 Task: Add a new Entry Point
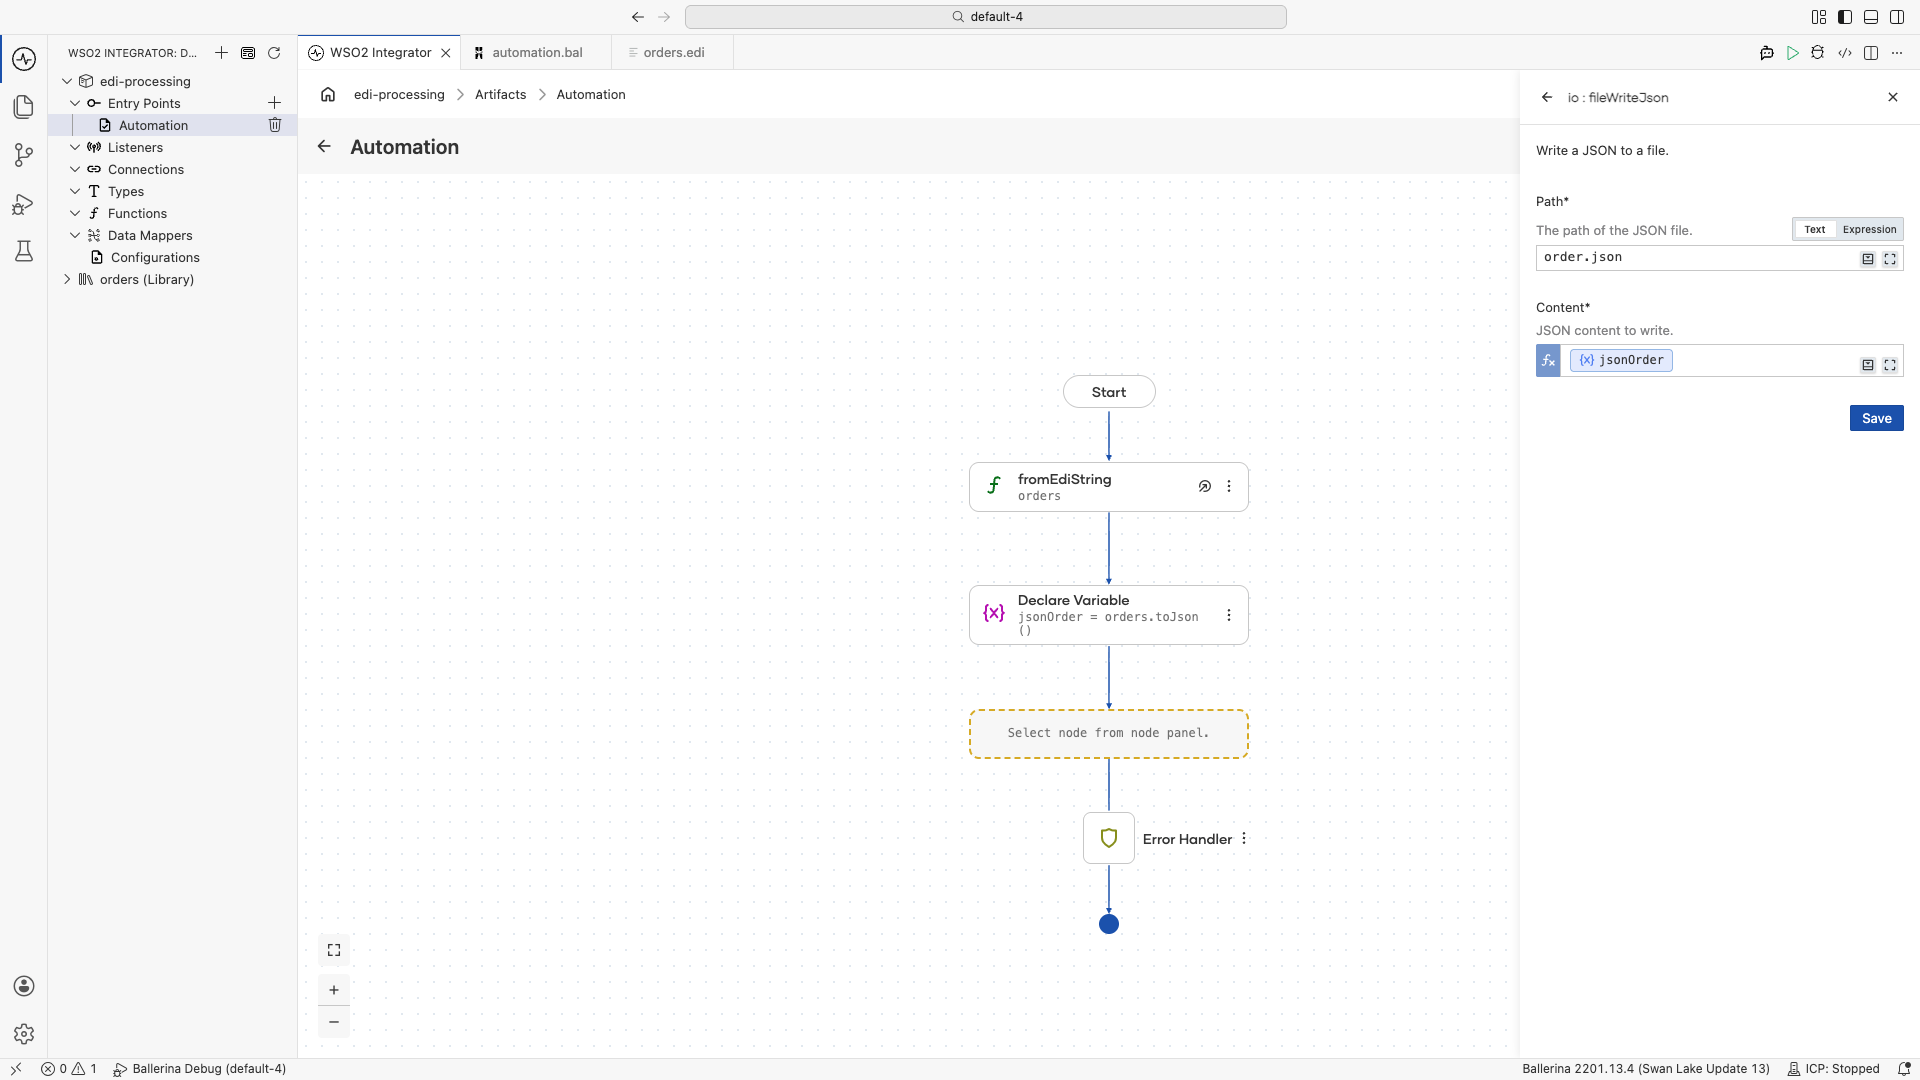tap(274, 103)
